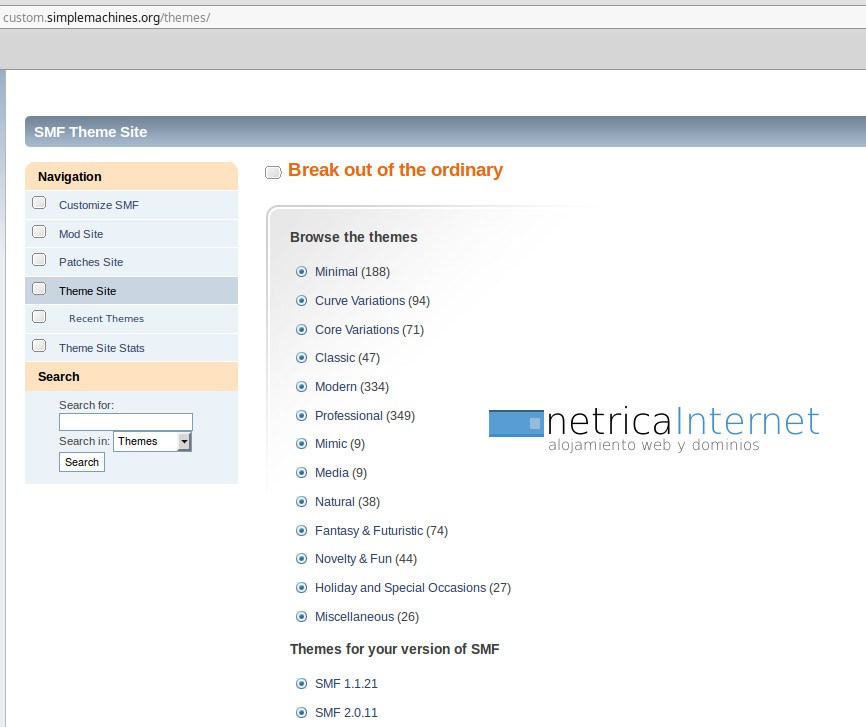Click the netrica Internet banner logo

[654, 428]
